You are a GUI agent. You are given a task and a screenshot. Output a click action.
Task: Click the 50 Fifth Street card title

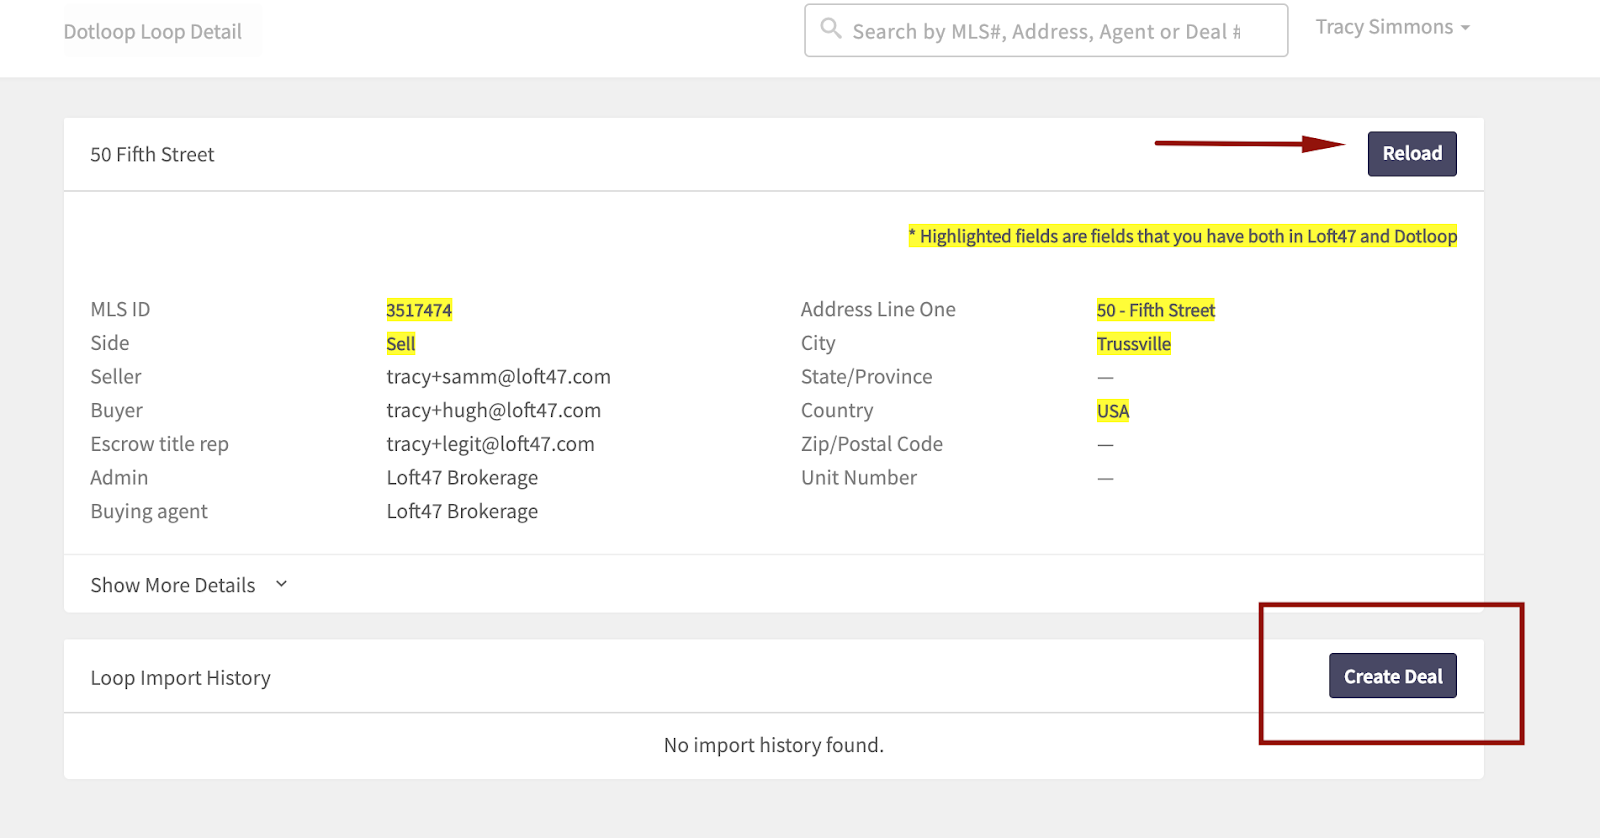click(x=152, y=154)
